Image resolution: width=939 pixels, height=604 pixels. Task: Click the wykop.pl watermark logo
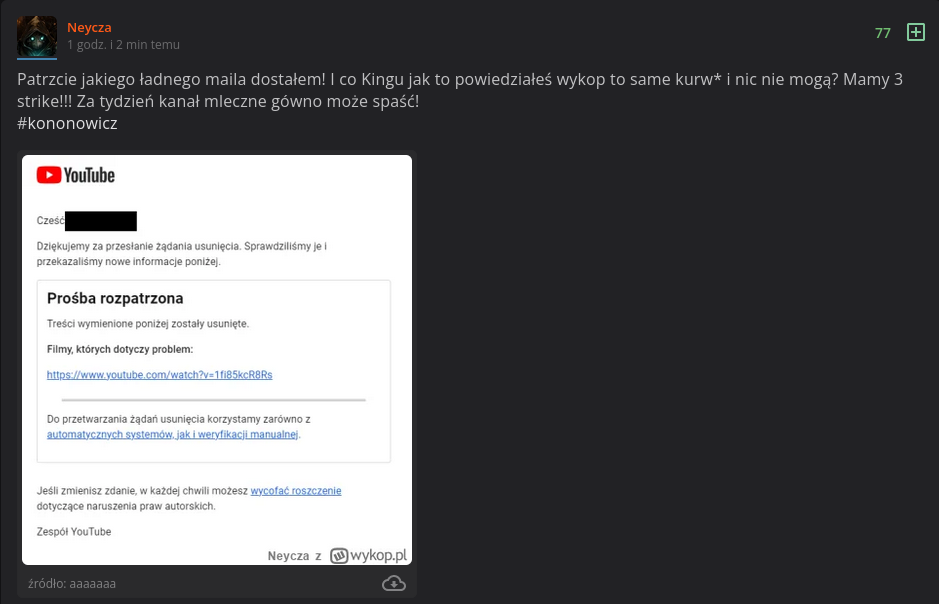[x=369, y=555]
